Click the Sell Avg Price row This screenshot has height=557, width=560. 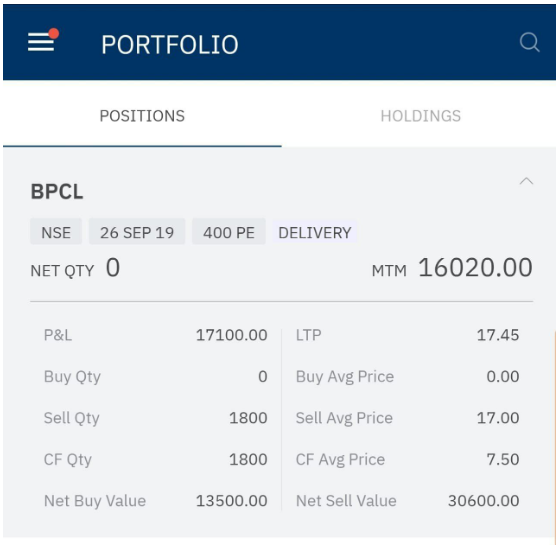(x=408, y=418)
